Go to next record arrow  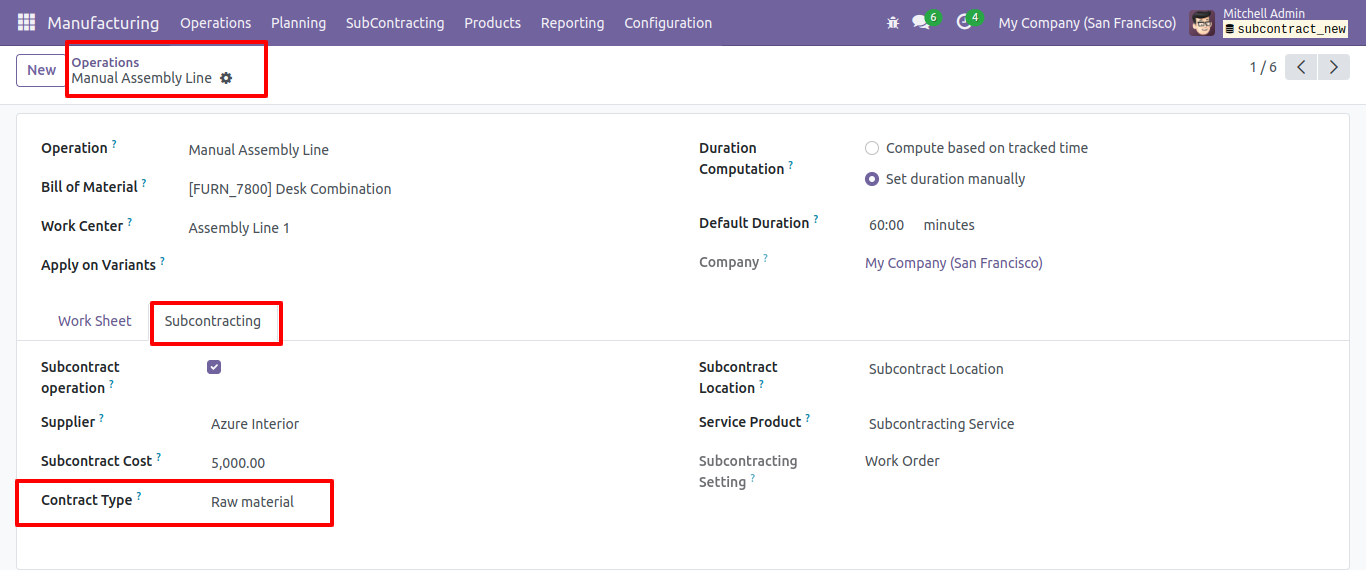1333,67
